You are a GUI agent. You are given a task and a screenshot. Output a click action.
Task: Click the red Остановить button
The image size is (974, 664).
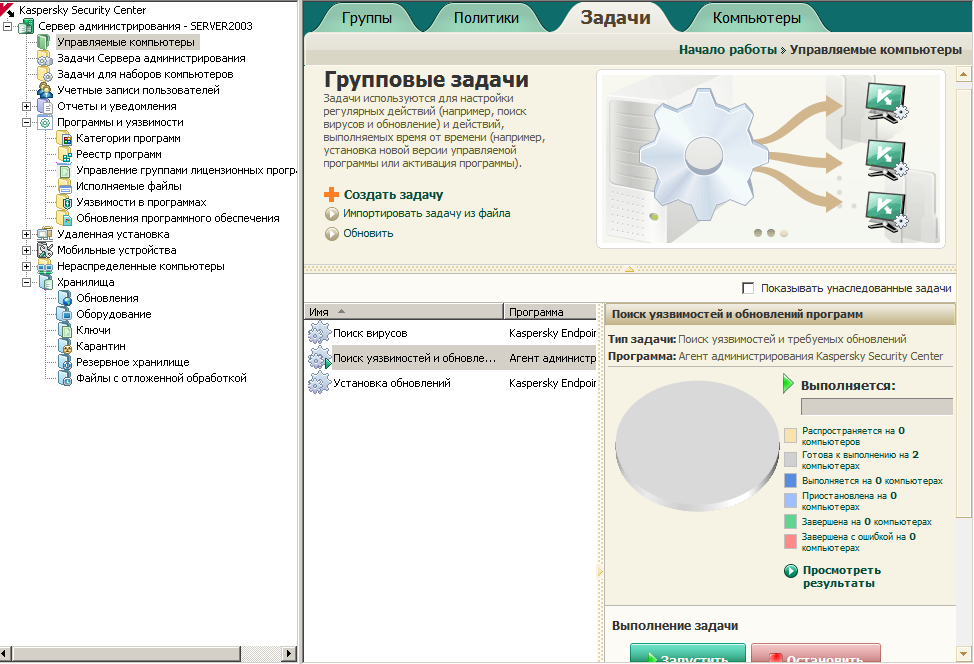[816, 653]
